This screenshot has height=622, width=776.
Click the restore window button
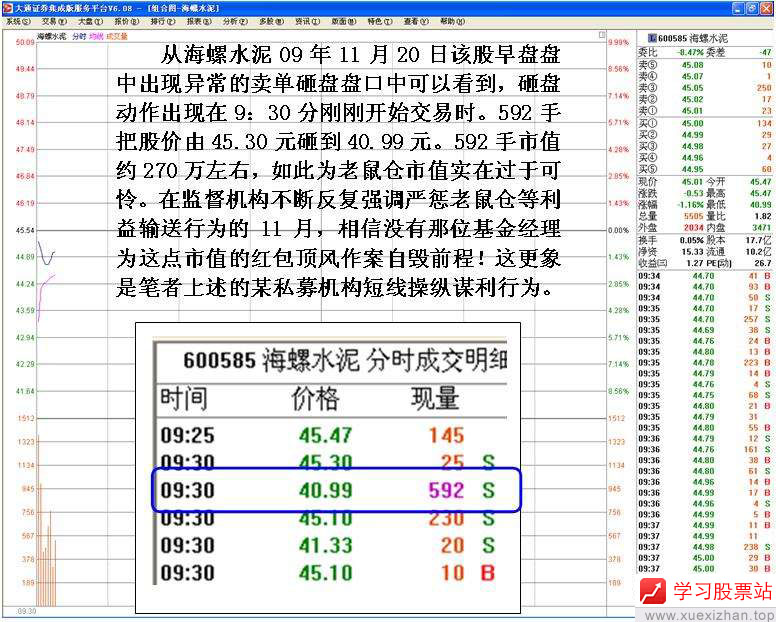752,7
